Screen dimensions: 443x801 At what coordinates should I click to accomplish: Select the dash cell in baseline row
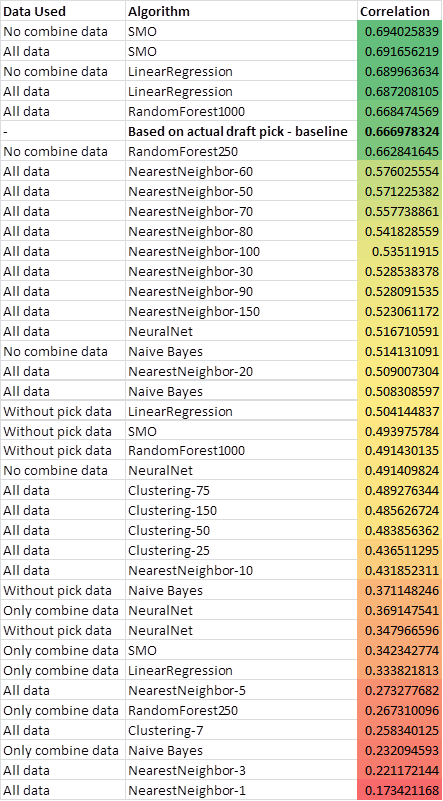point(63,131)
